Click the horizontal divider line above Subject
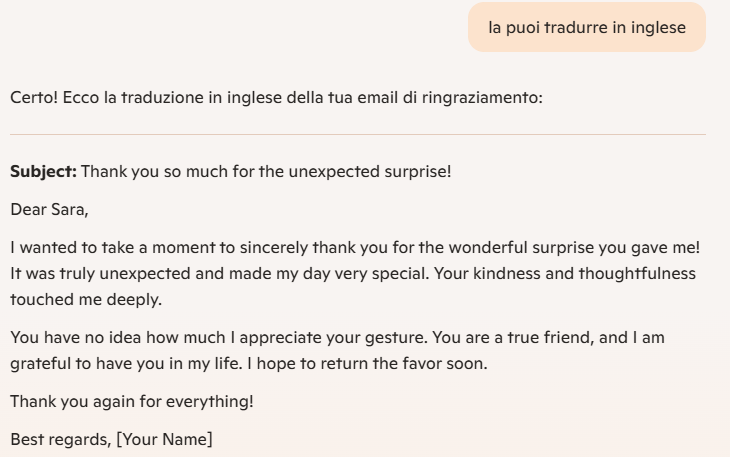The width and height of the screenshot is (730, 457). click(x=358, y=134)
